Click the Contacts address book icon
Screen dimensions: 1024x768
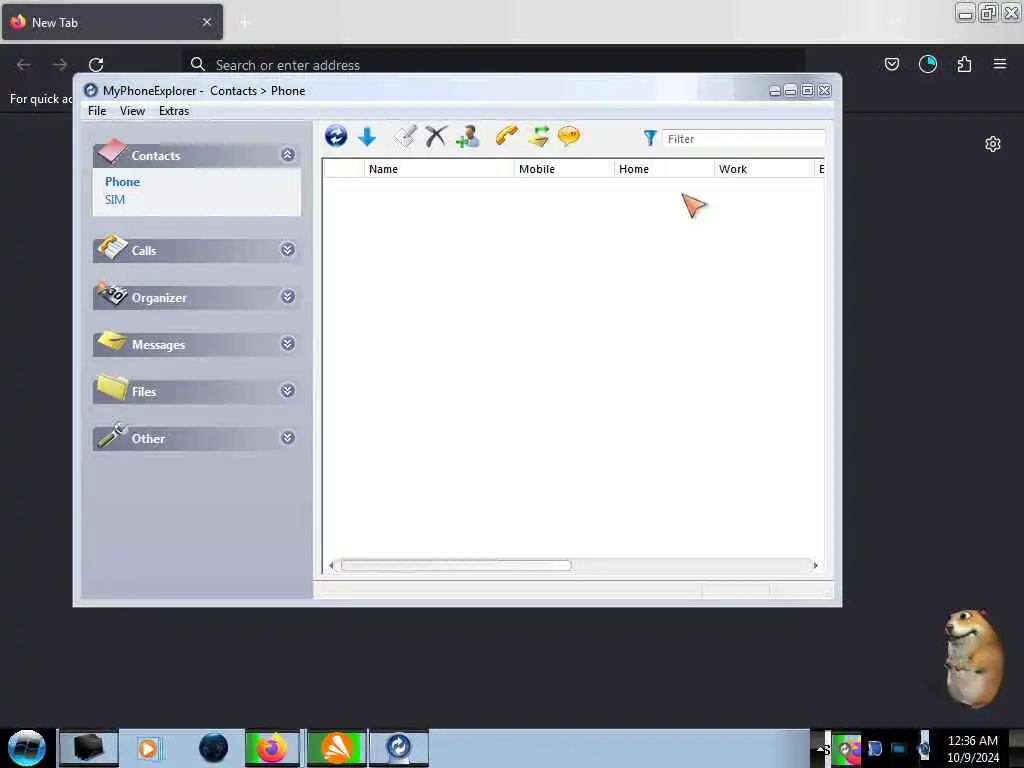pos(111,151)
